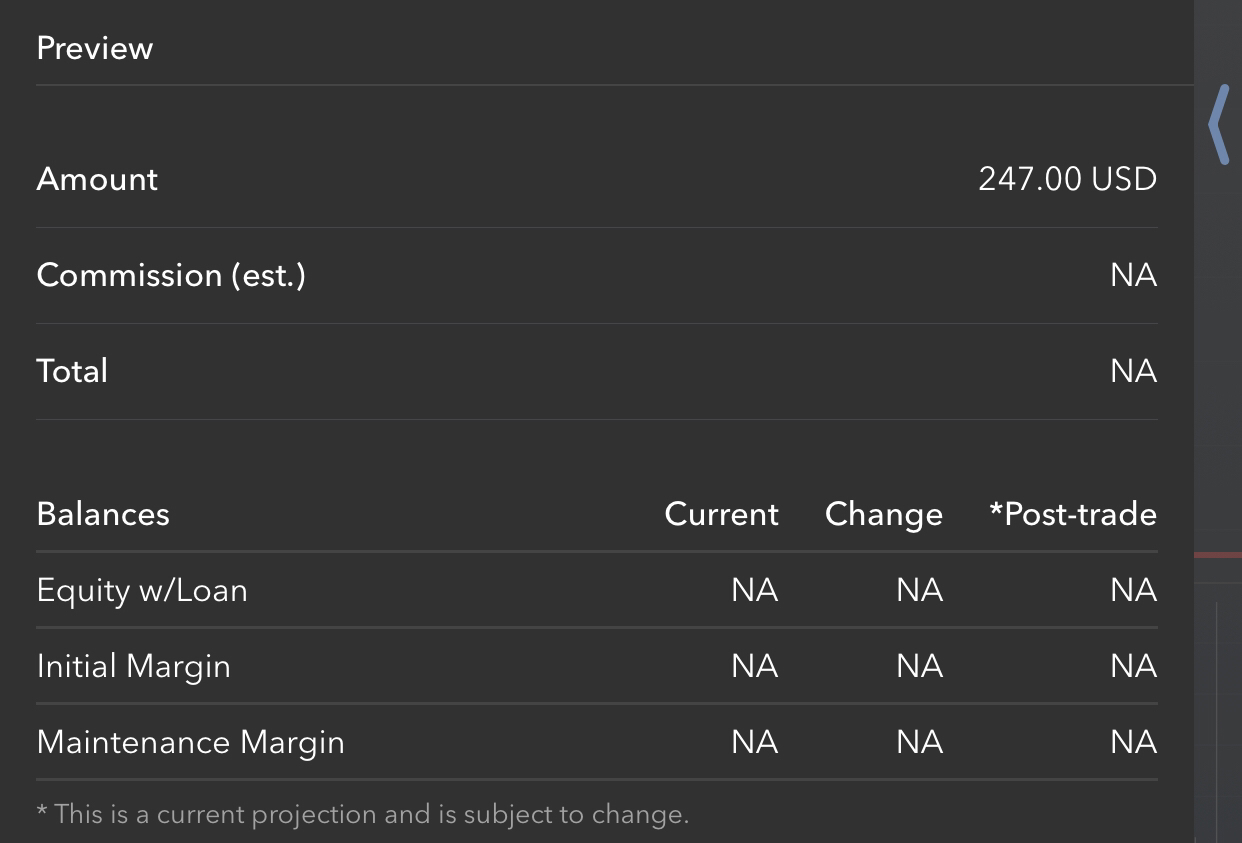Click the *Post-trade column header
Viewport: 1242px width, 843px height.
(x=1073, y=514)
